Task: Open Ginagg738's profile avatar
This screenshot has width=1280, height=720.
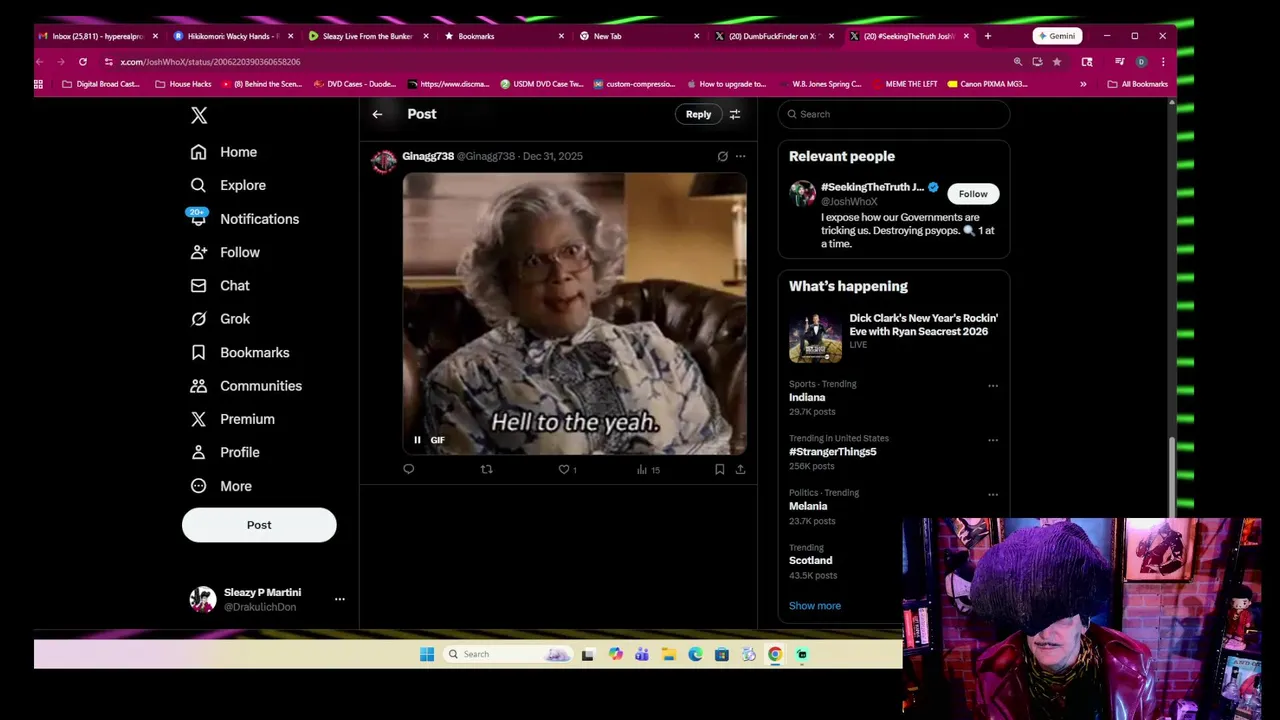Action: (x=384, y=162)
